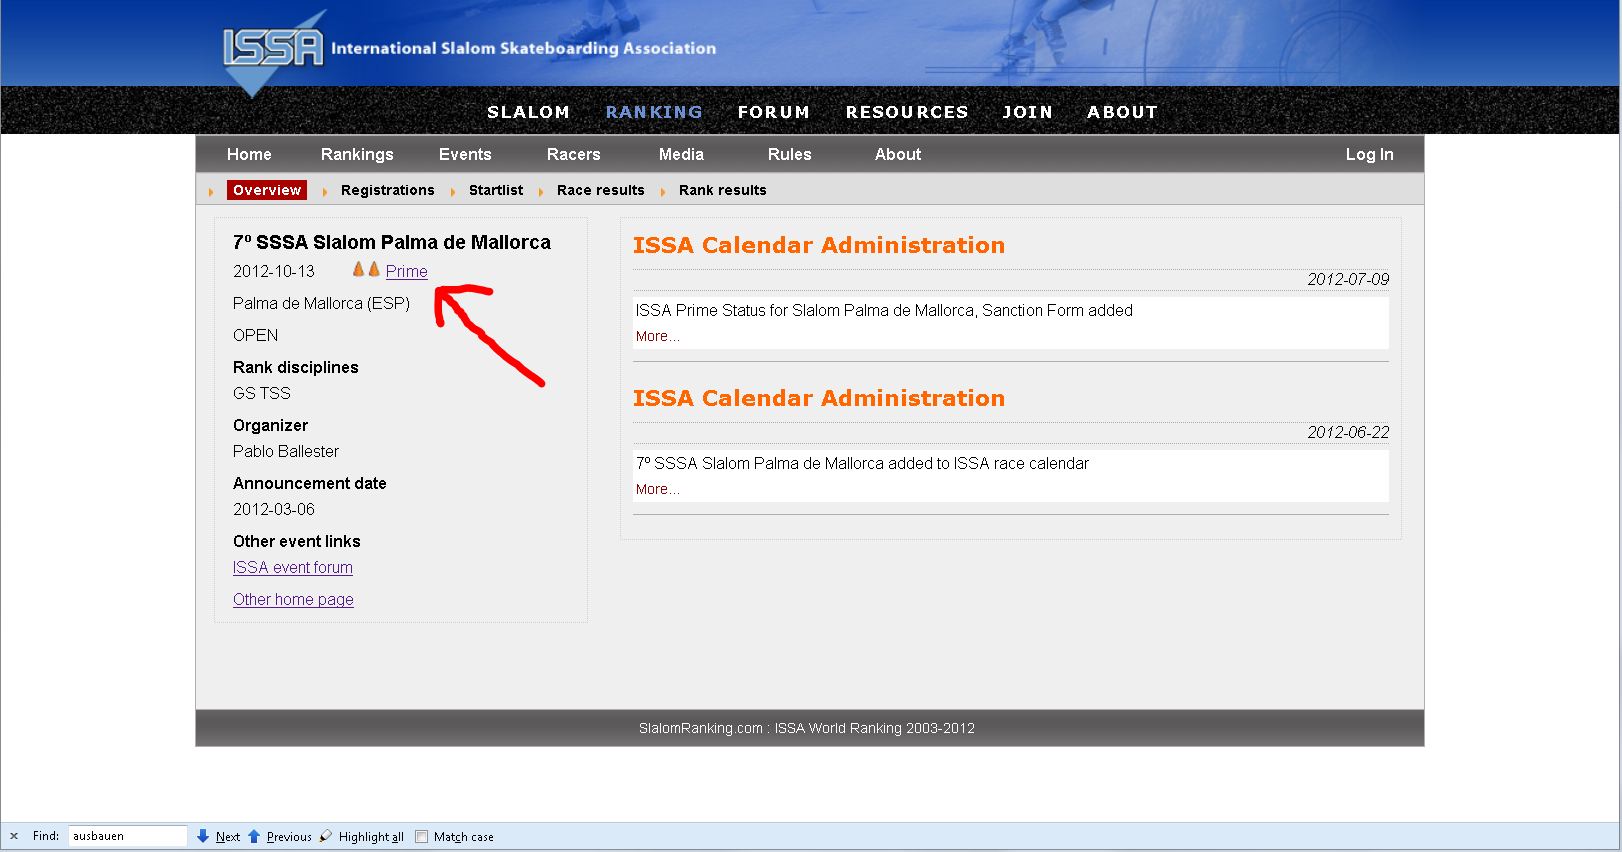1622x852 pixels.
Task: Open the RANKING top menu
Action: [654, 112]
